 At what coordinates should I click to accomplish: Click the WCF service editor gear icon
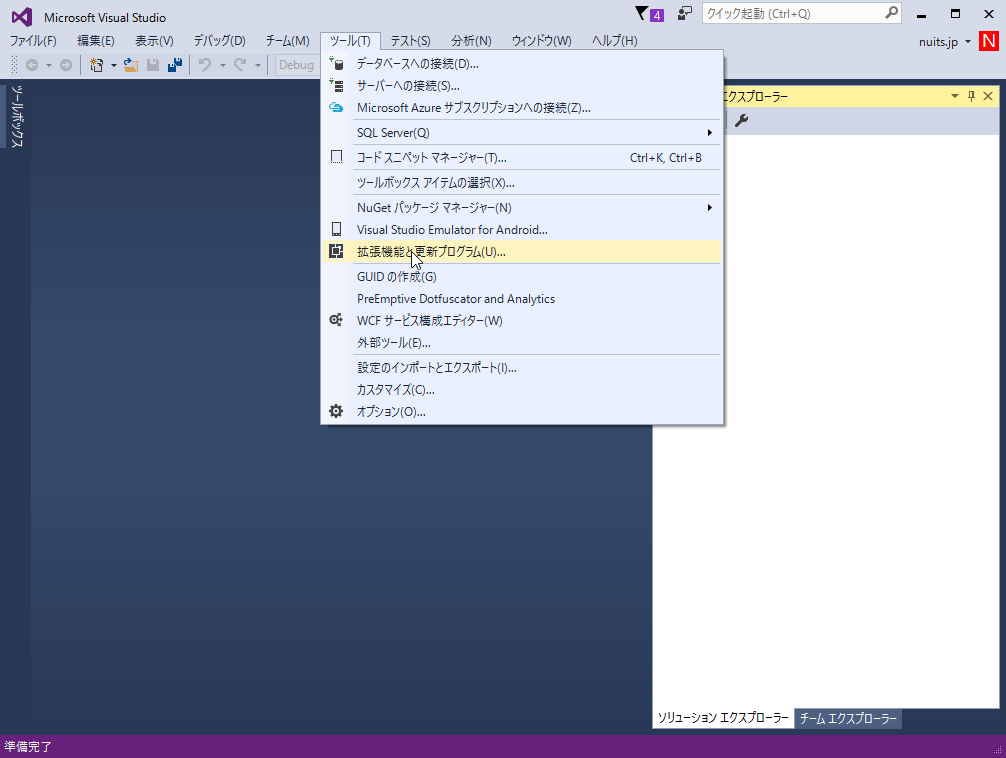coord(336,320)
